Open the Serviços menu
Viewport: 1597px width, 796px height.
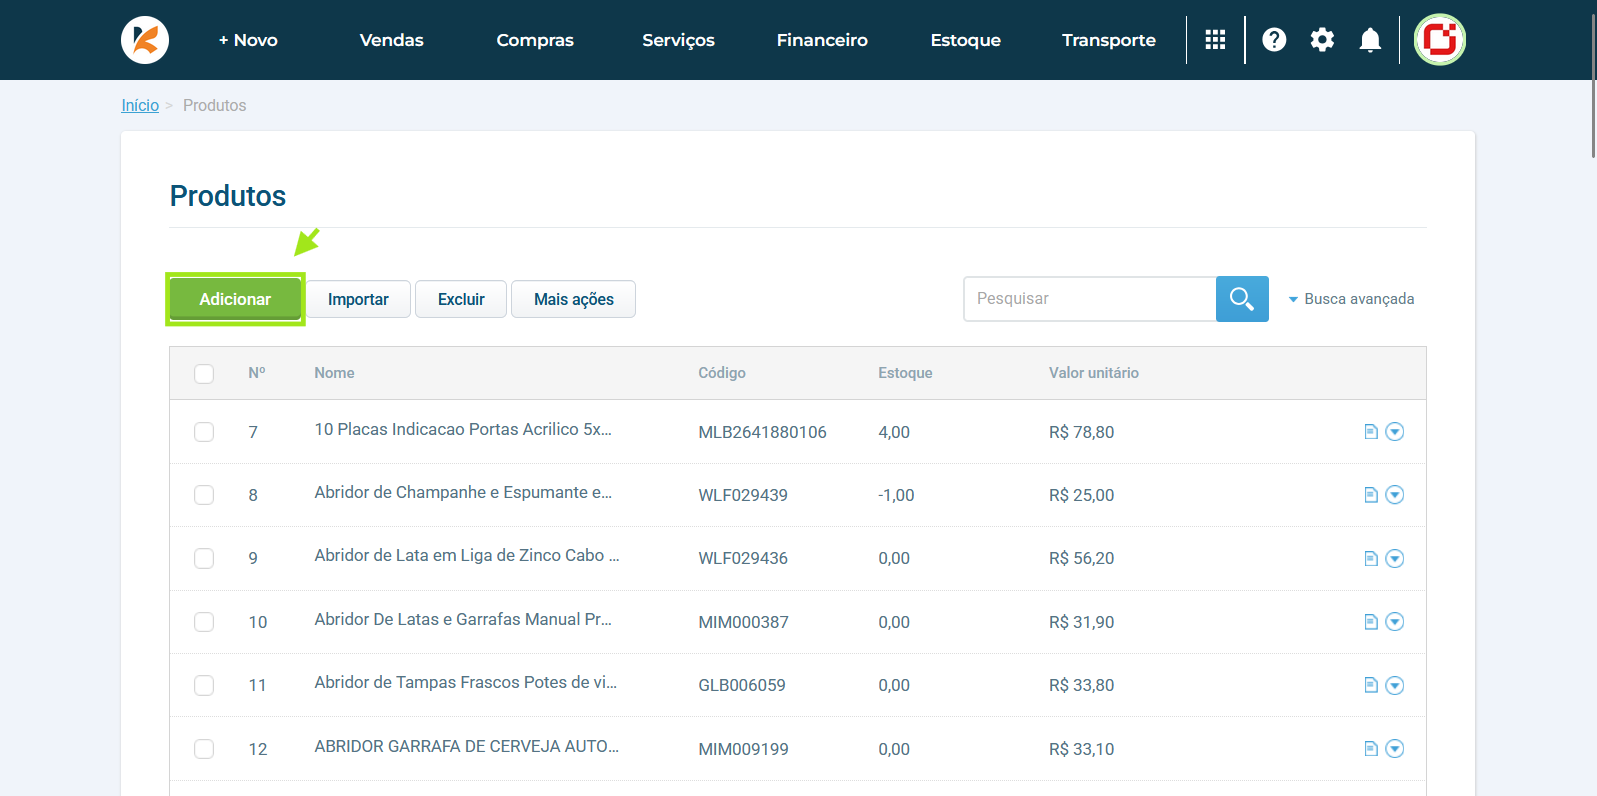click(678, 40)
